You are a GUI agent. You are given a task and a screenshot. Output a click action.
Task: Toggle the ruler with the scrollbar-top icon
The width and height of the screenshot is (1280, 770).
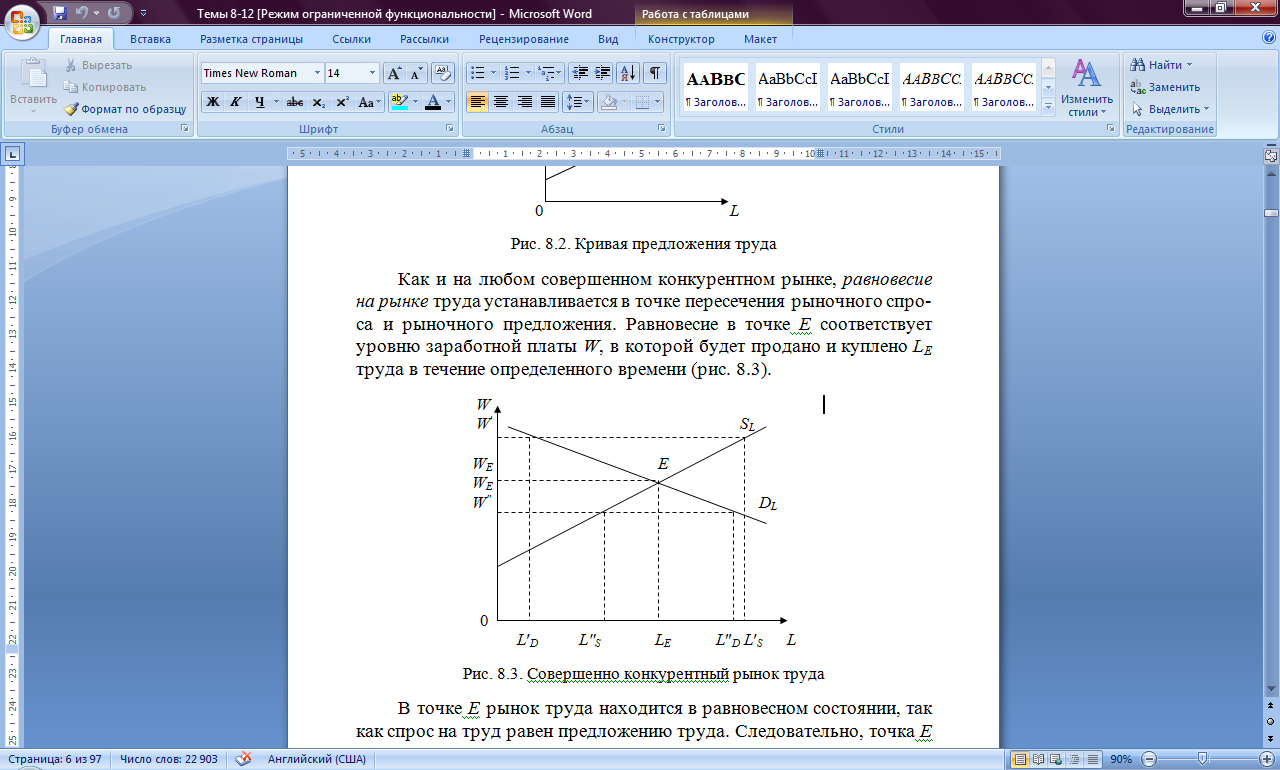(x=1271, y=157)
